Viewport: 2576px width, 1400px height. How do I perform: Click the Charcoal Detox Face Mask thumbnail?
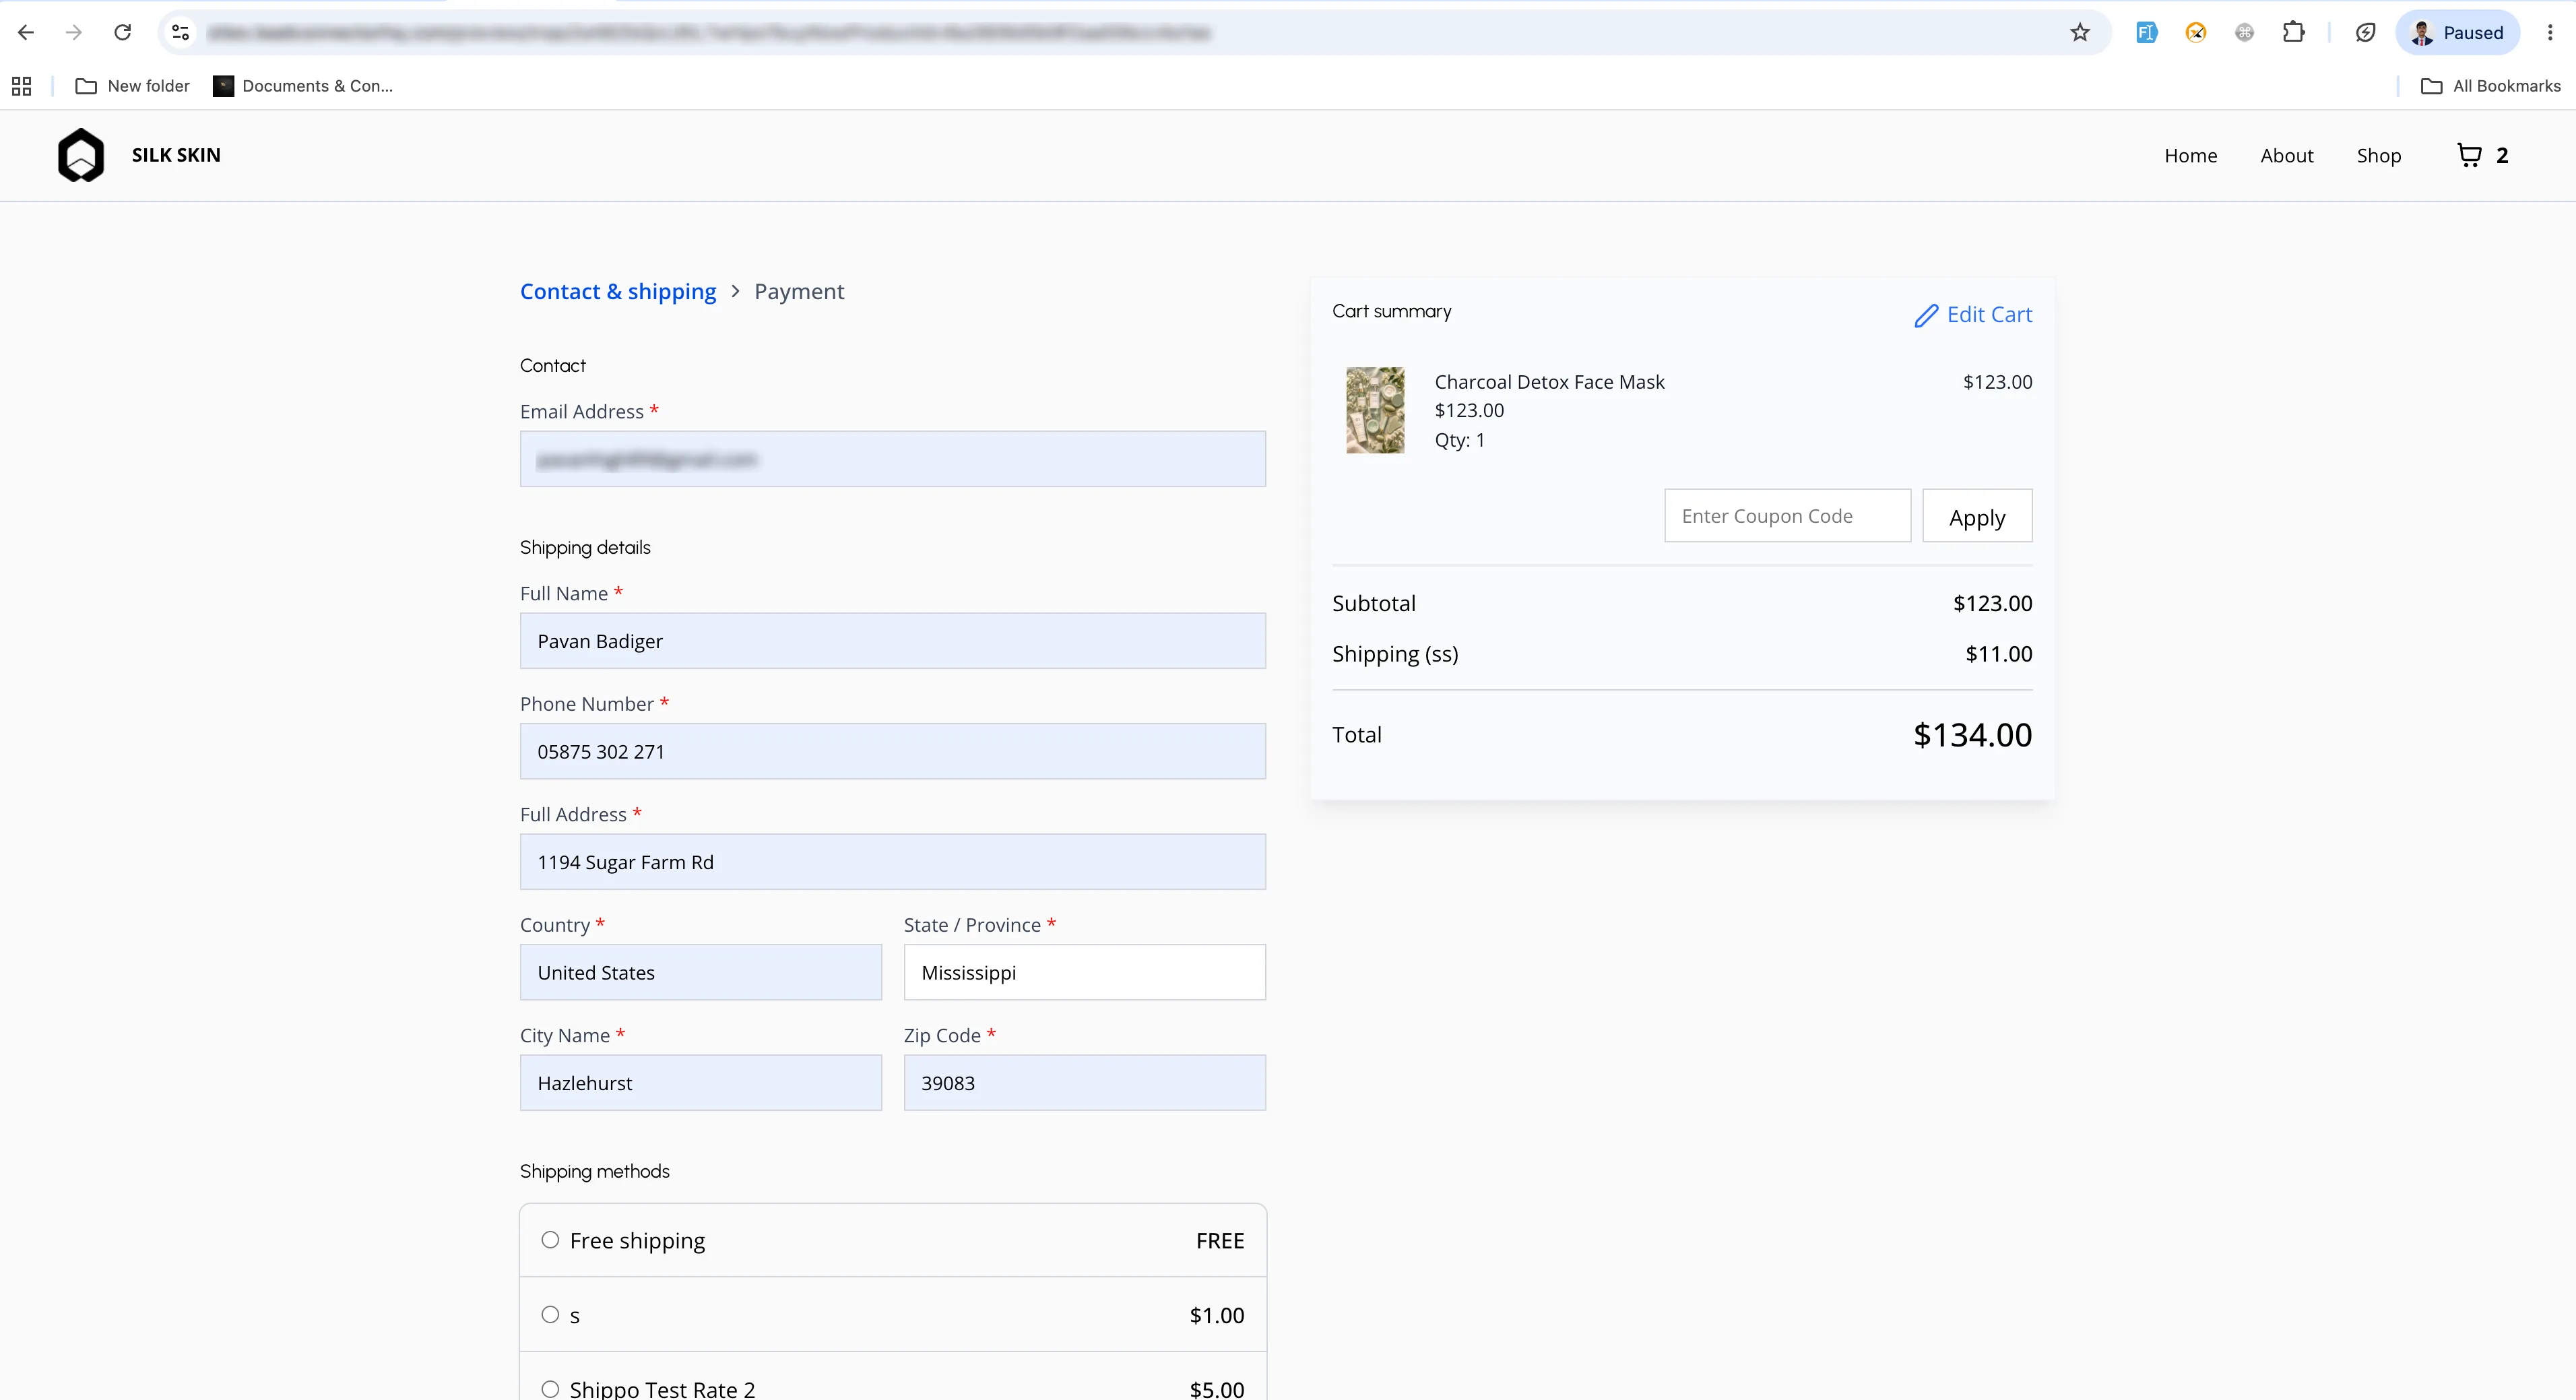(1375, 410)
